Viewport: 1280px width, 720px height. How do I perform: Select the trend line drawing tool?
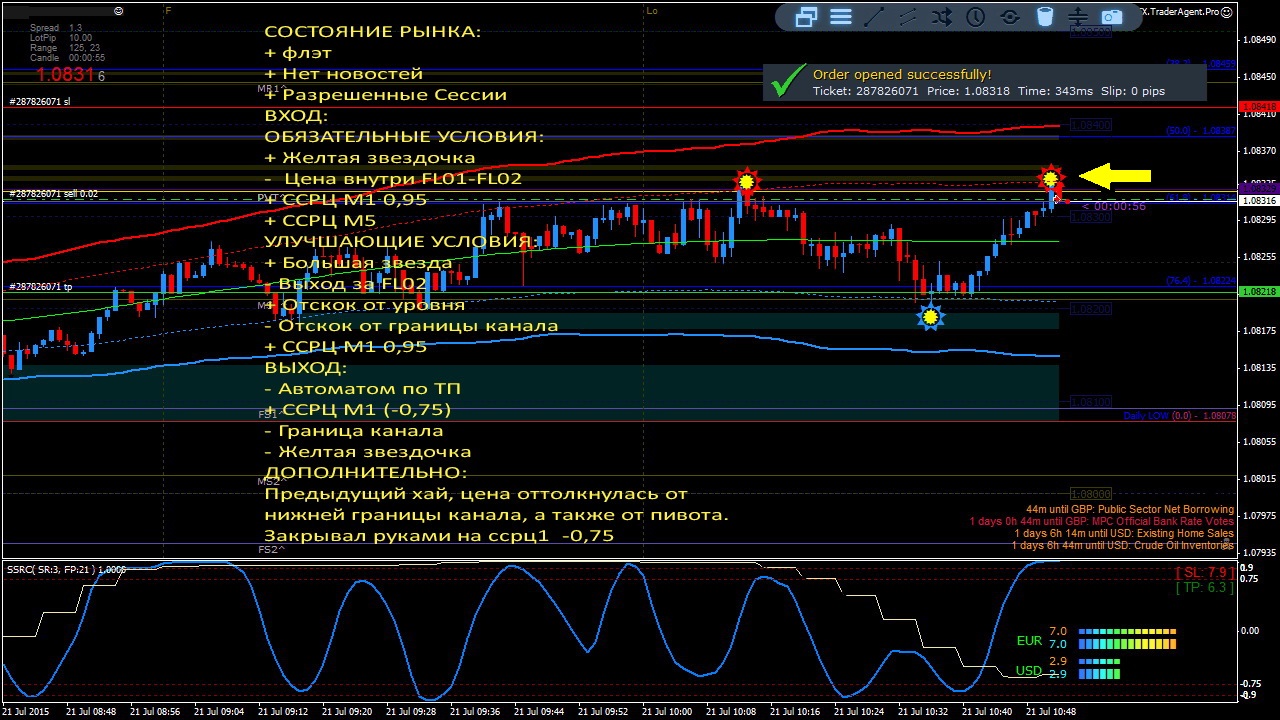click(x=874, y=16)
